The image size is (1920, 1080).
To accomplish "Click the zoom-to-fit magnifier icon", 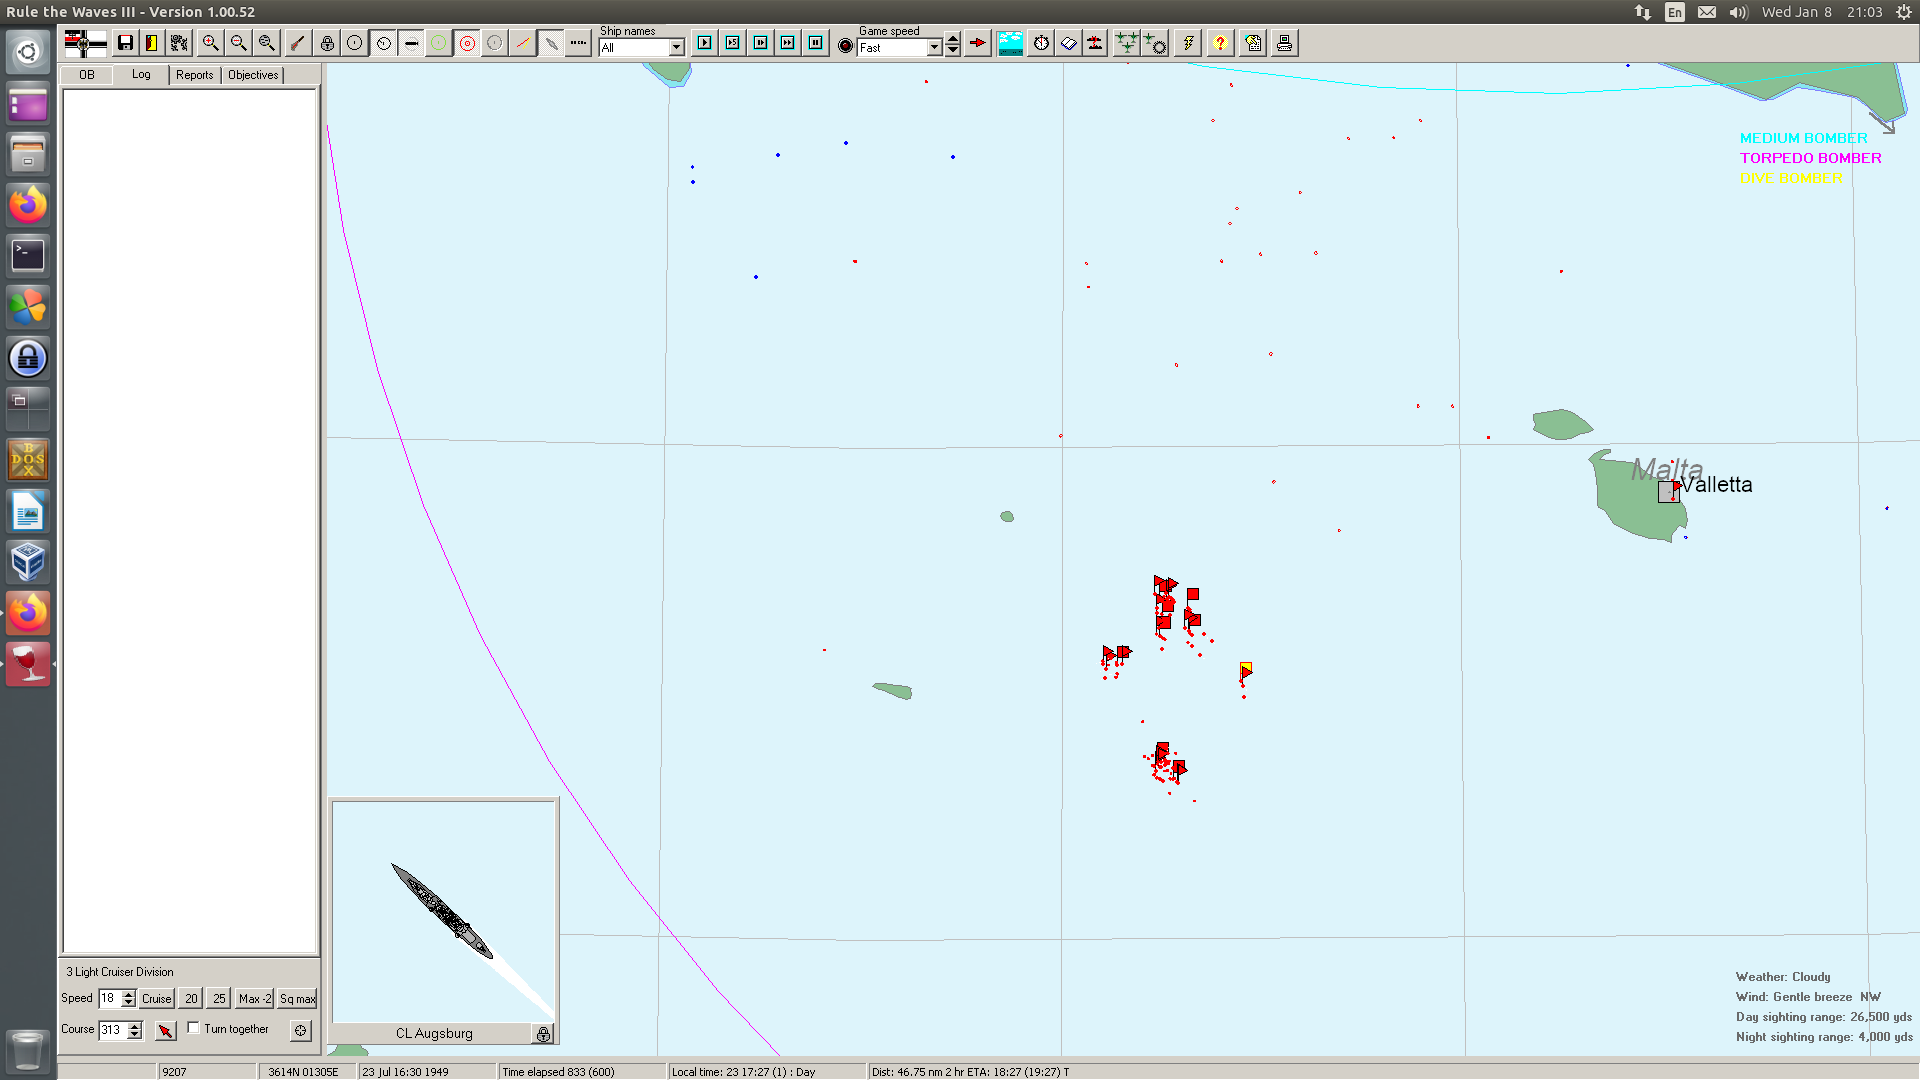I will point(266,43).
